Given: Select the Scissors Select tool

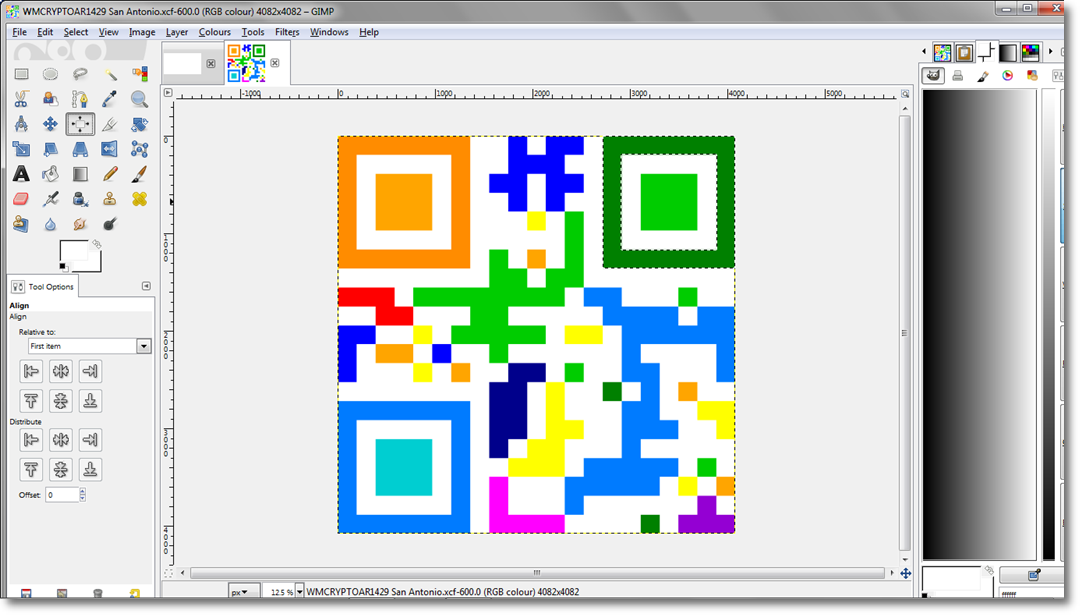Looking at the screenshot, I should click(21, 99).
